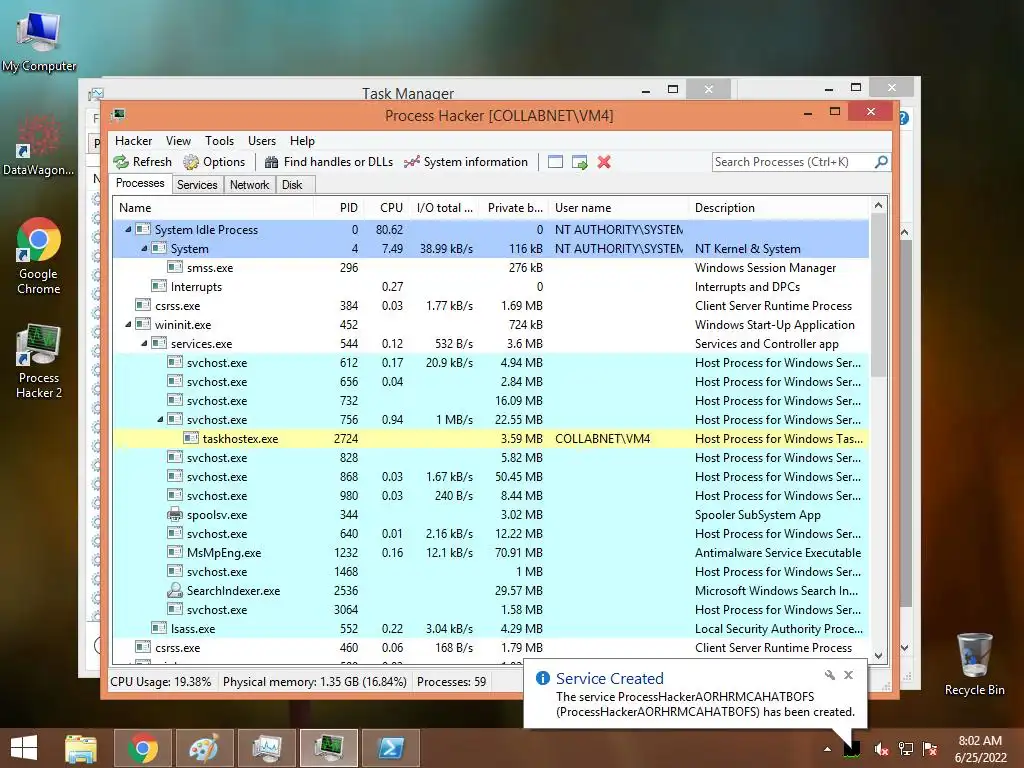Click the process list vertical scrollbar thumb

pos(879,295)
